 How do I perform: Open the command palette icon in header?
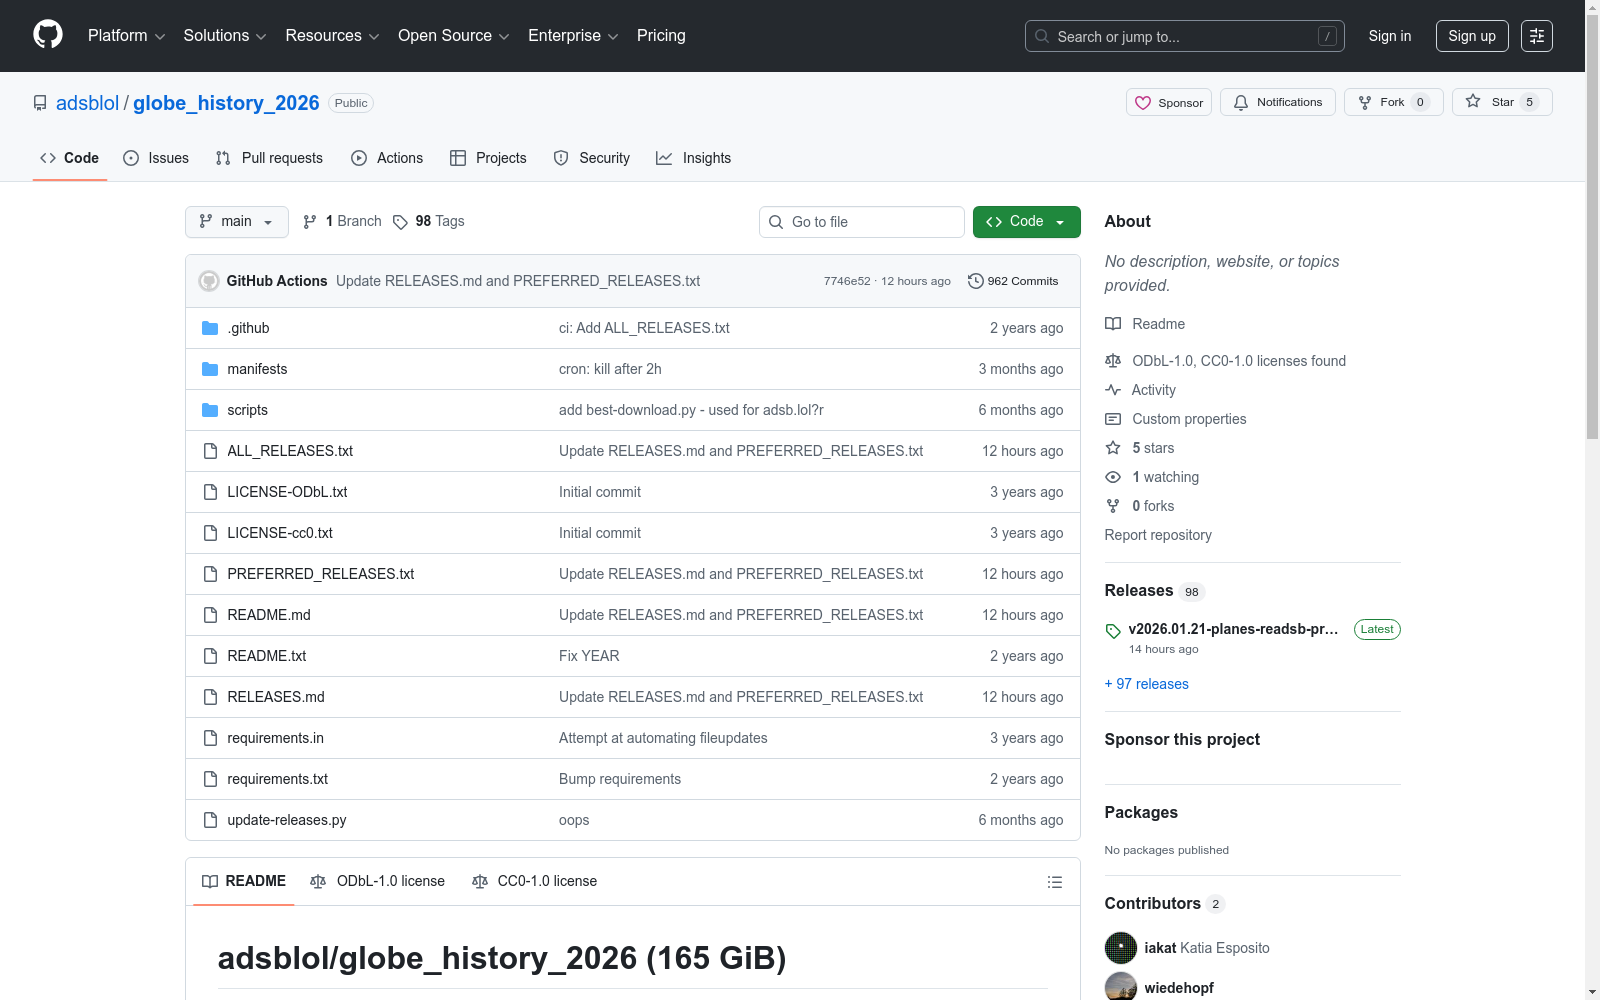1537,36
